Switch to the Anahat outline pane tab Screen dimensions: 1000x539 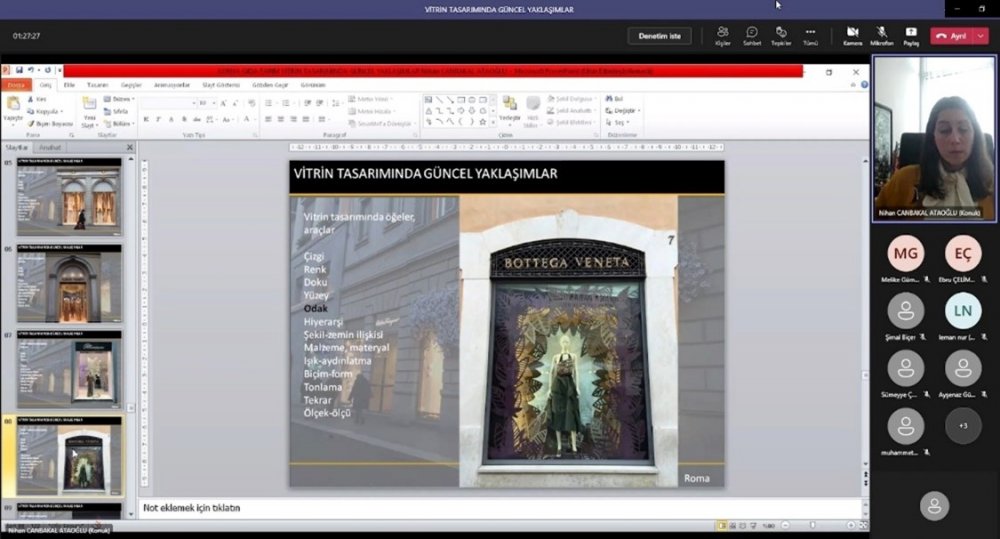(50, 147)
